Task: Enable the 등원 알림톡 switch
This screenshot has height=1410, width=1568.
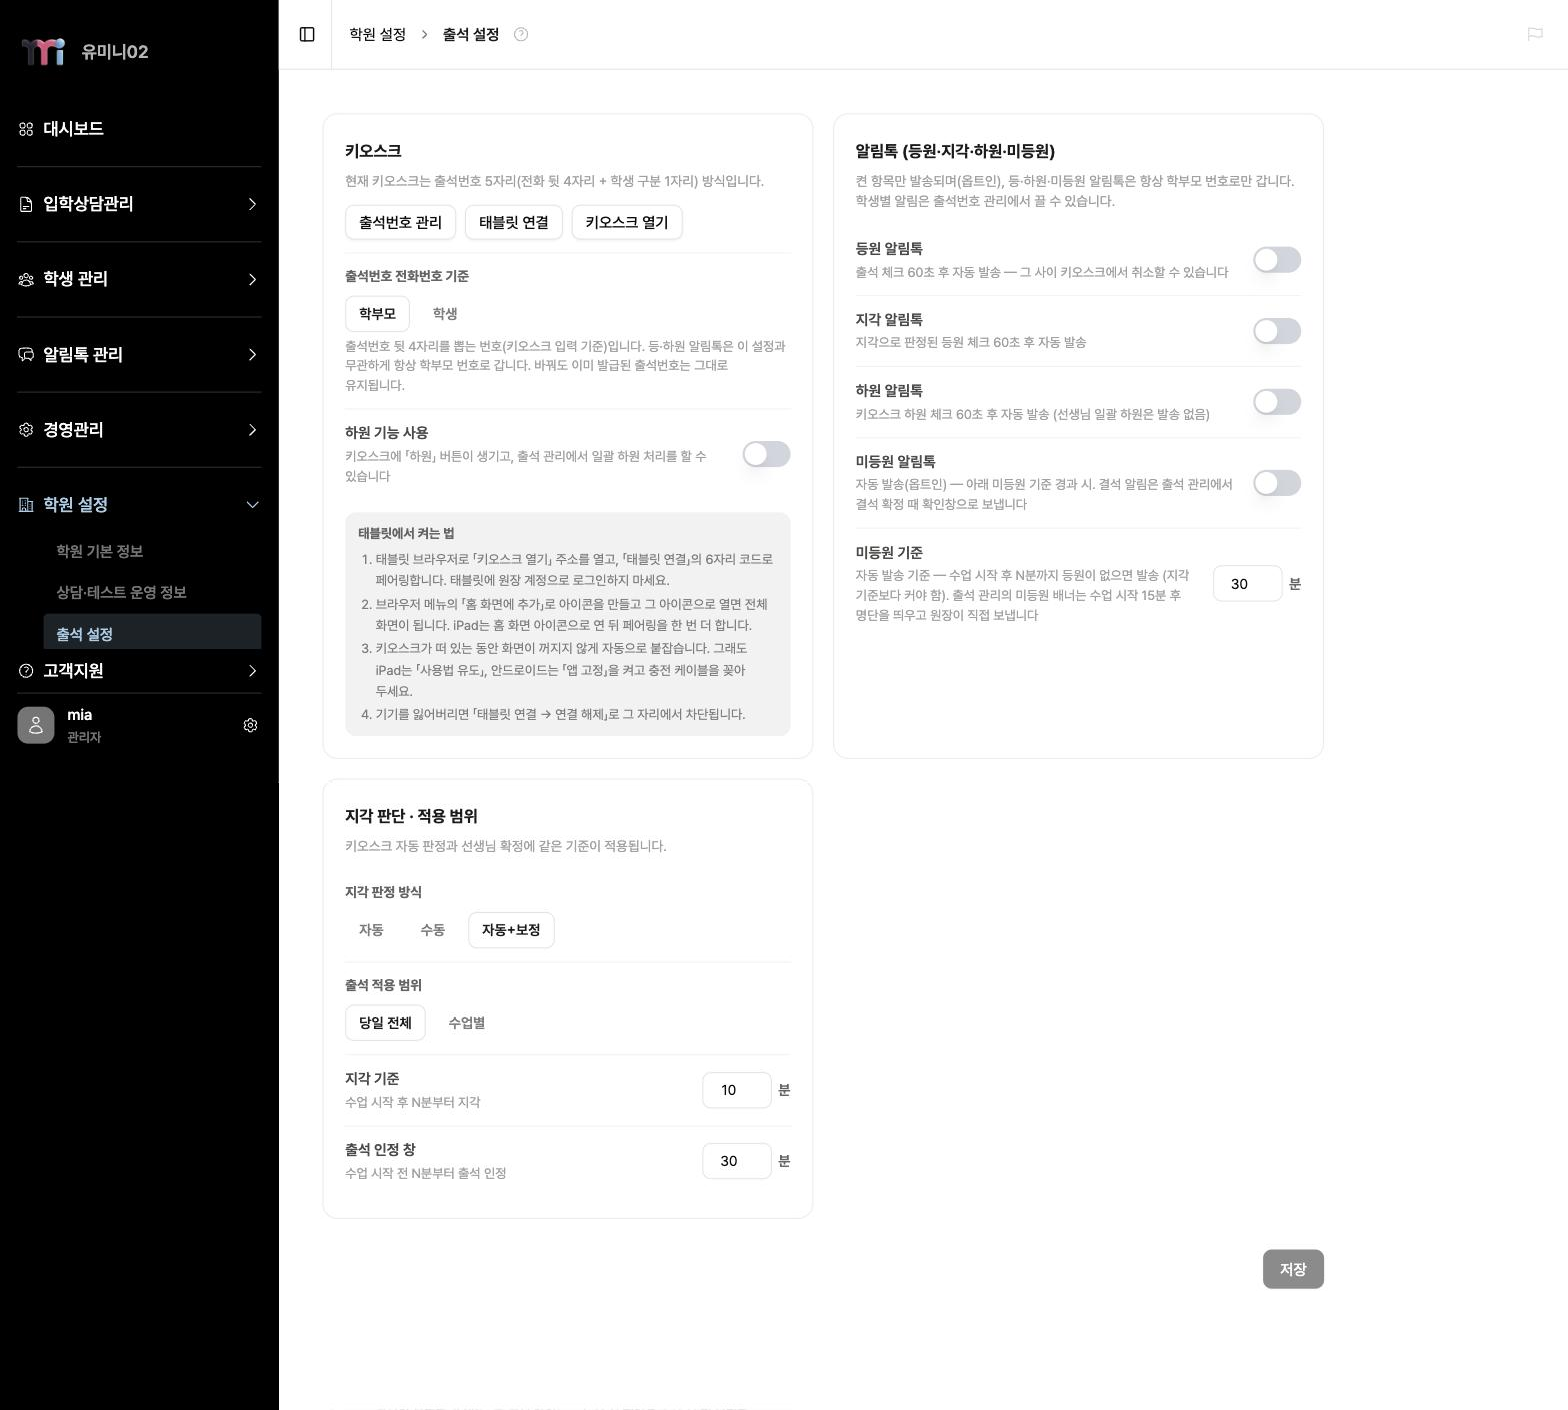Action: coord(1277,260)
